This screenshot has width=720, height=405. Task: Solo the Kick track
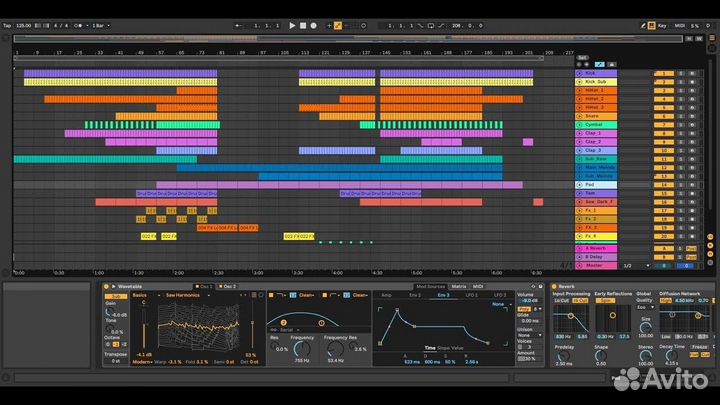pos(678,73)
